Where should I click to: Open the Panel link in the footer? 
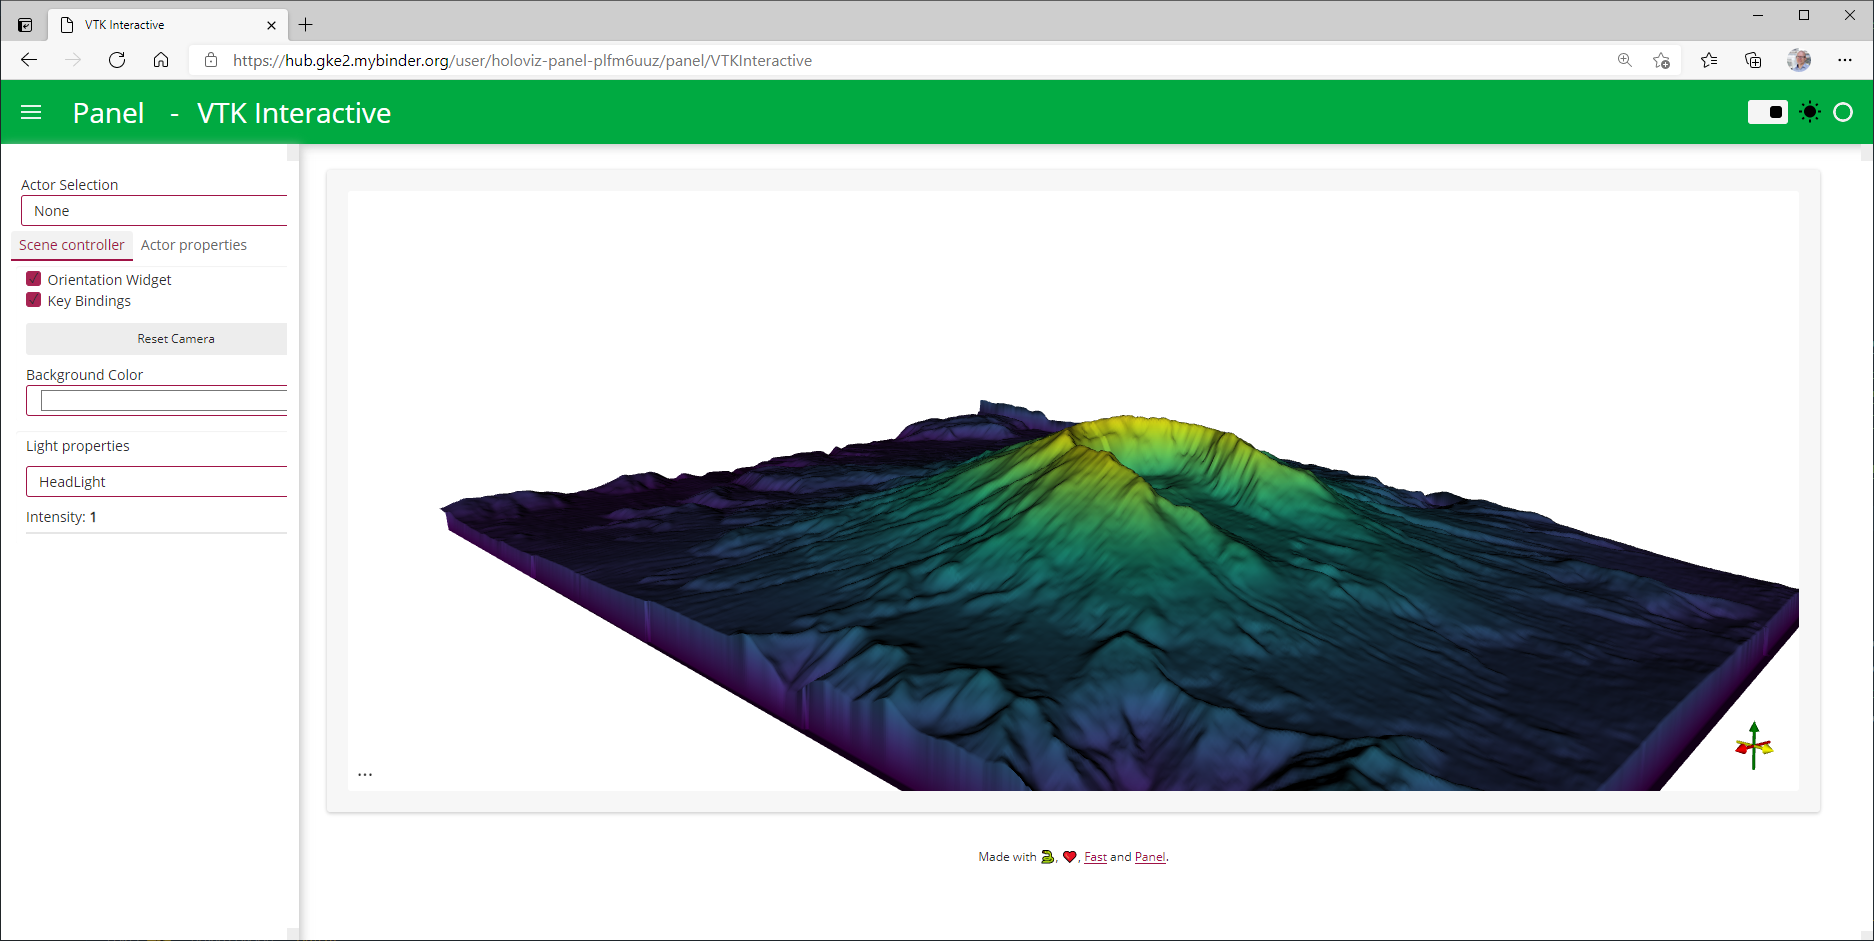pos(1150,857)
